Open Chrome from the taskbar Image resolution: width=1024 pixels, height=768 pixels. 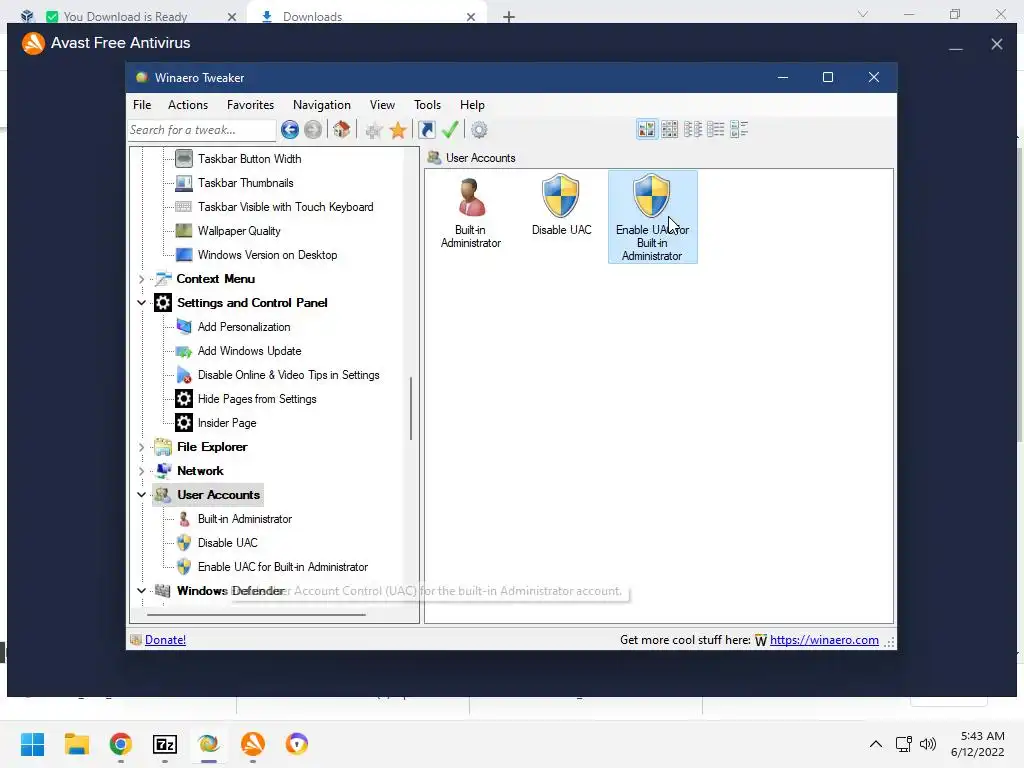click(x=121, y=744)
